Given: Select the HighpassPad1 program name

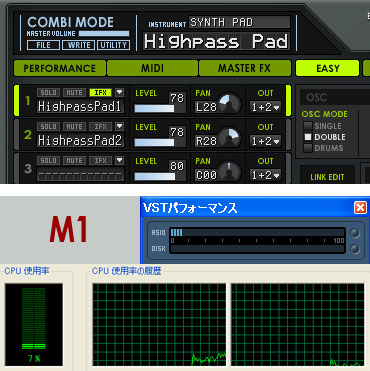Looking at the screenshot, I should click(80, 106).
